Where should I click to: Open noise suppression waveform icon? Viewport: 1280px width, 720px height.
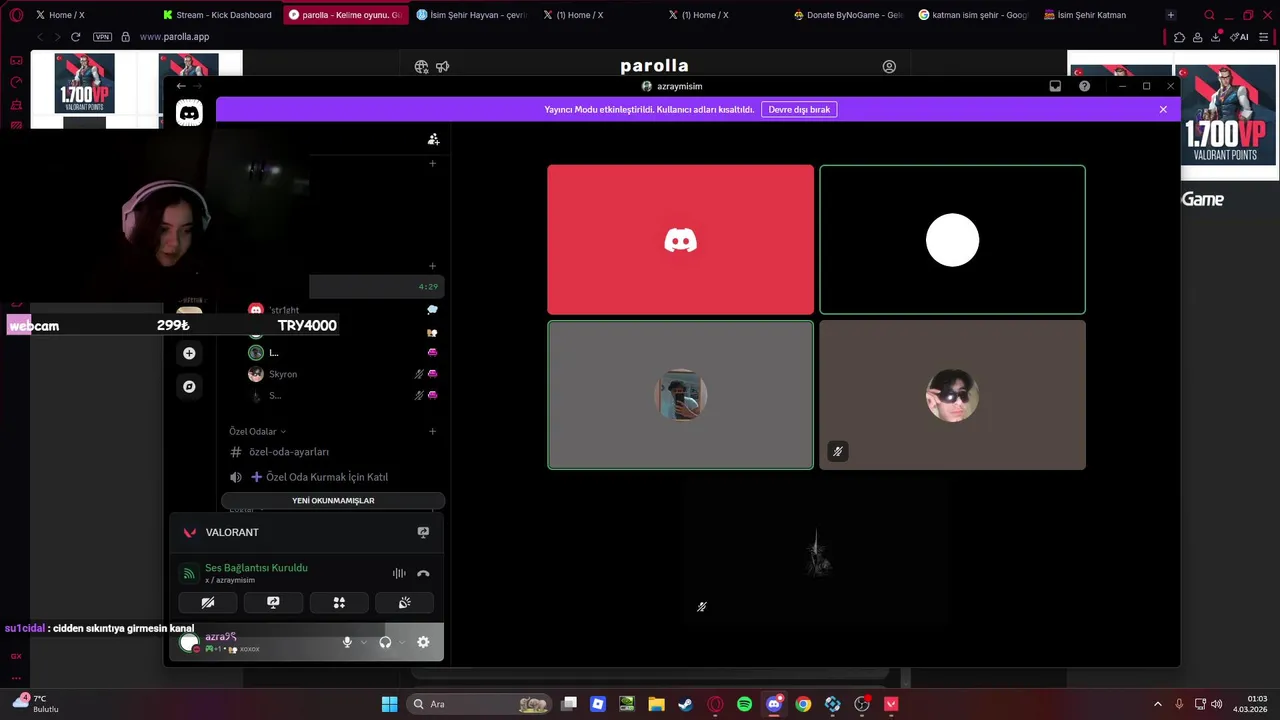click(399, 573)
